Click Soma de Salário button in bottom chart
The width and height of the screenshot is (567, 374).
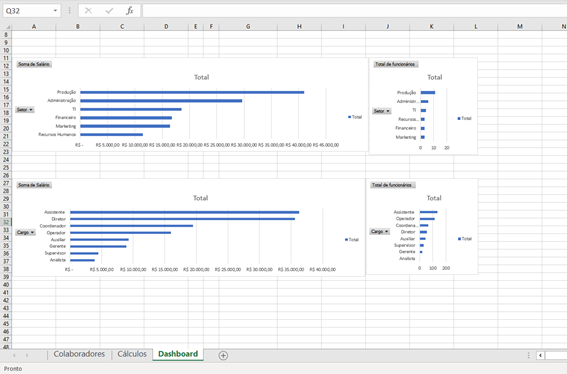tap(34, 185)
